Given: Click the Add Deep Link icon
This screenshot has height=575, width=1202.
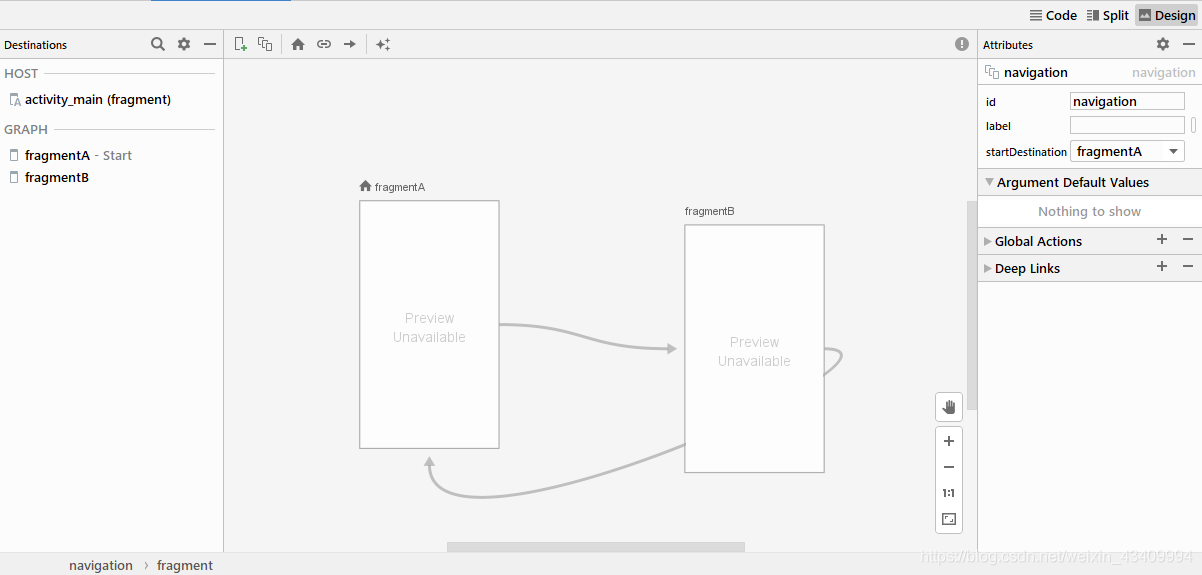Looking at the screenshot, I should [324, 44].
